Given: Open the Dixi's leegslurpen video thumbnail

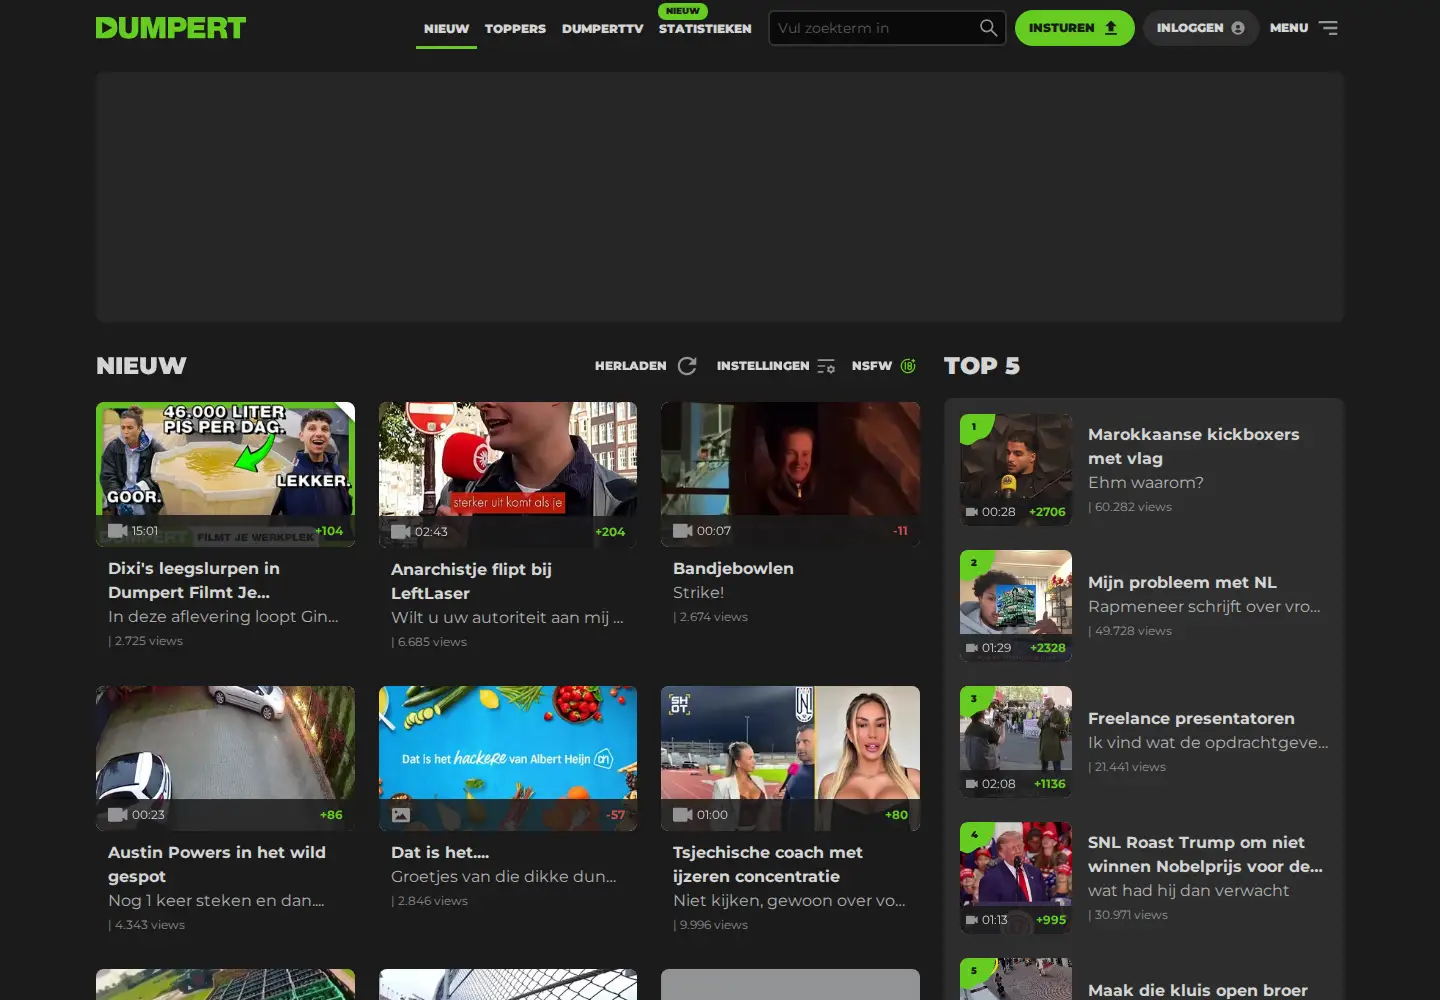Looking at the screenshot, I should point(225,474).
